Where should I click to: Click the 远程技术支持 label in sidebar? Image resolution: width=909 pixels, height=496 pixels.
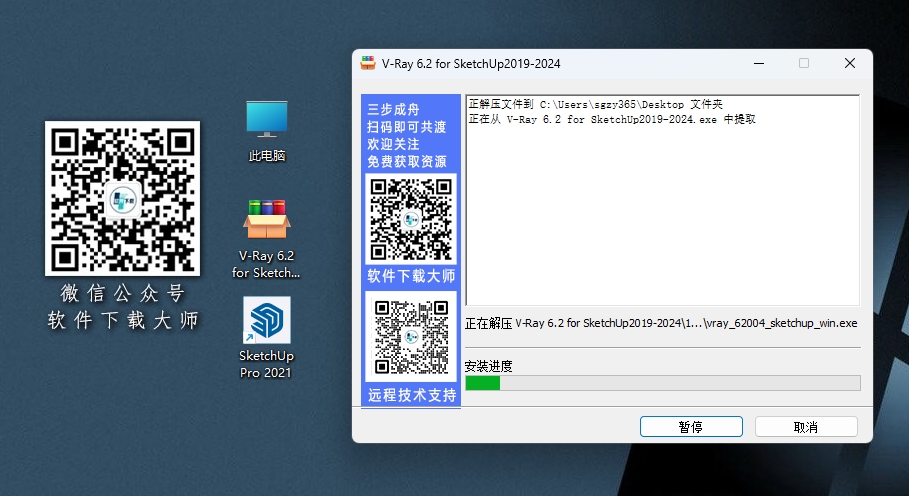click(x=412, y=395)
